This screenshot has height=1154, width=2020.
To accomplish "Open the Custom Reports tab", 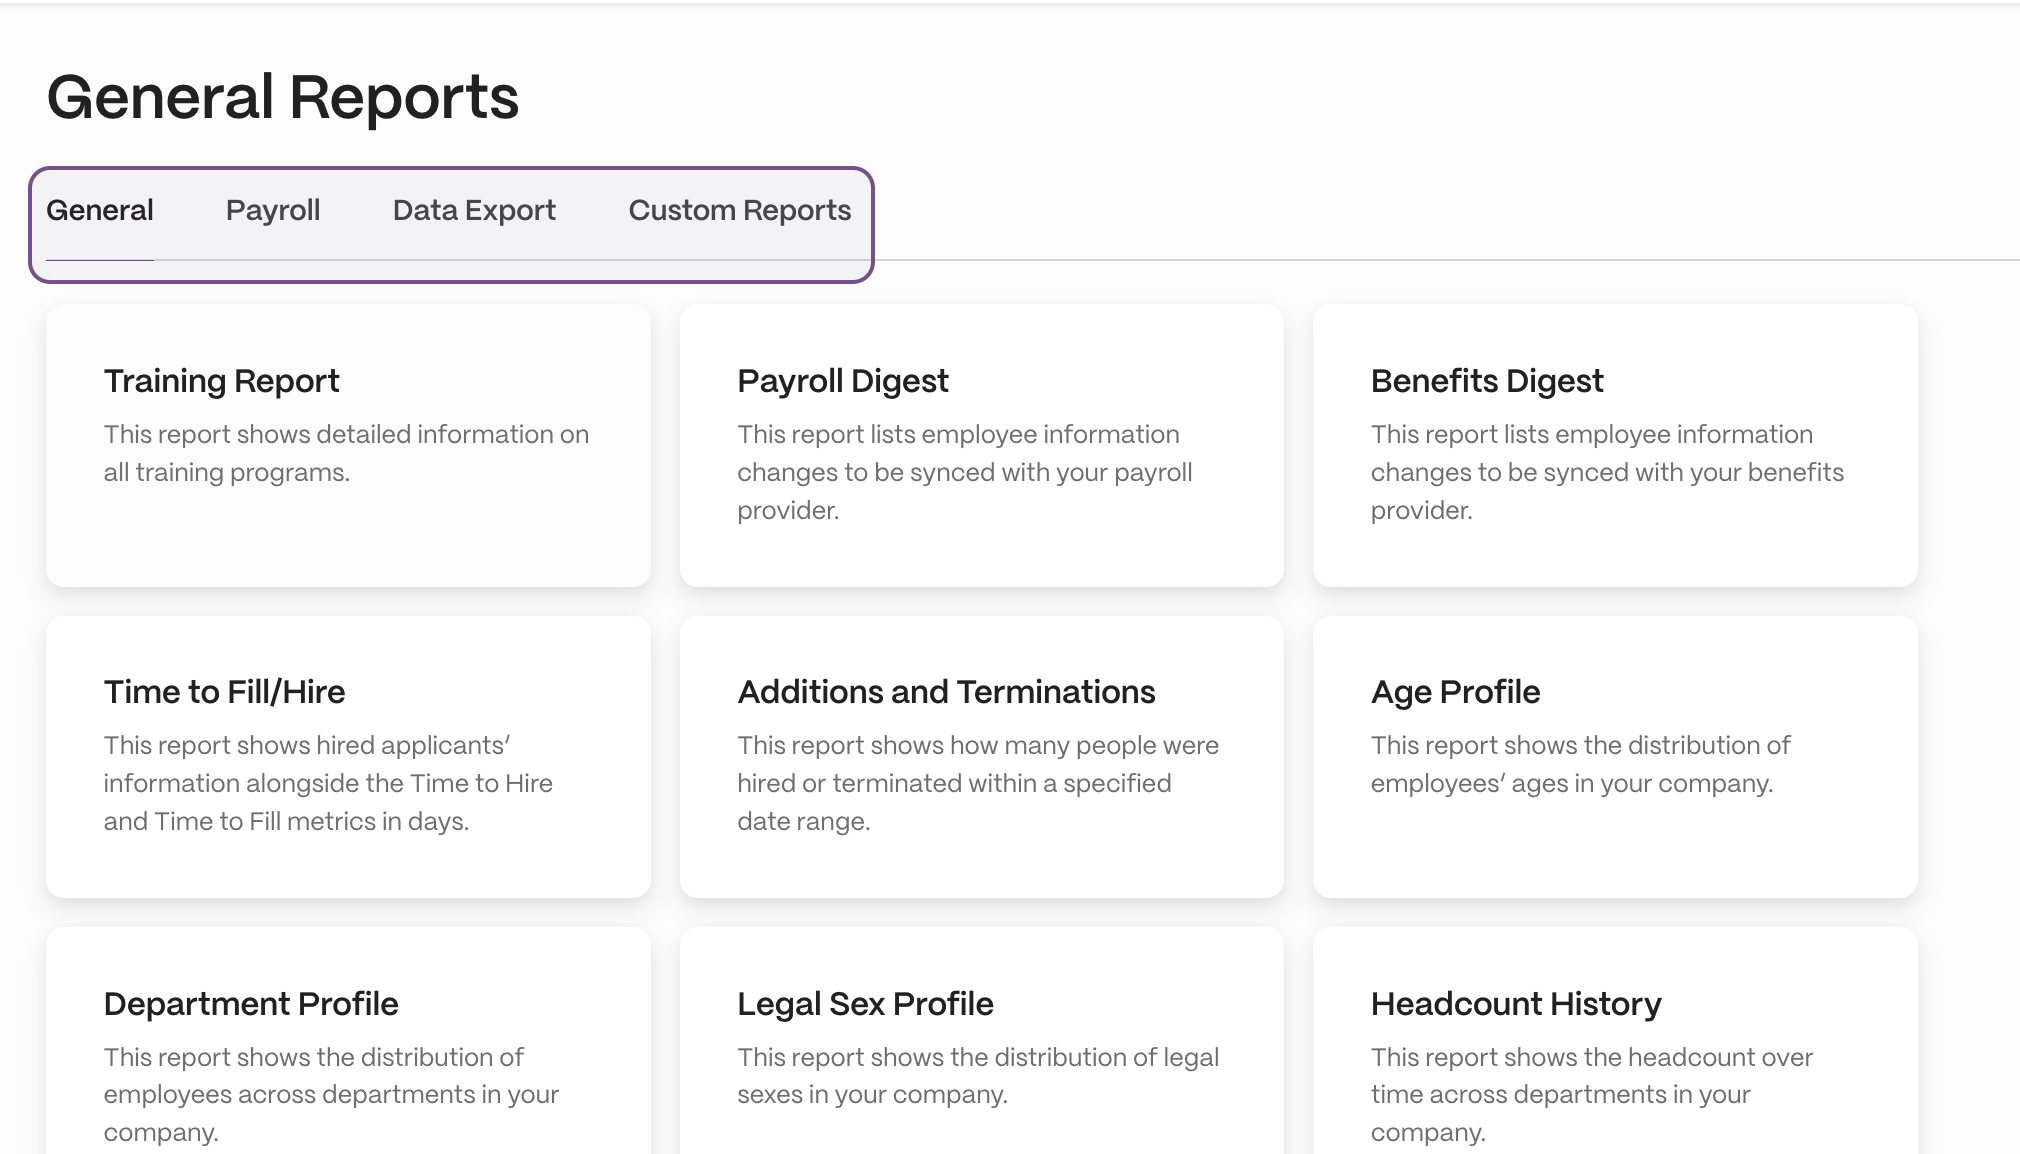I will 739,210.
